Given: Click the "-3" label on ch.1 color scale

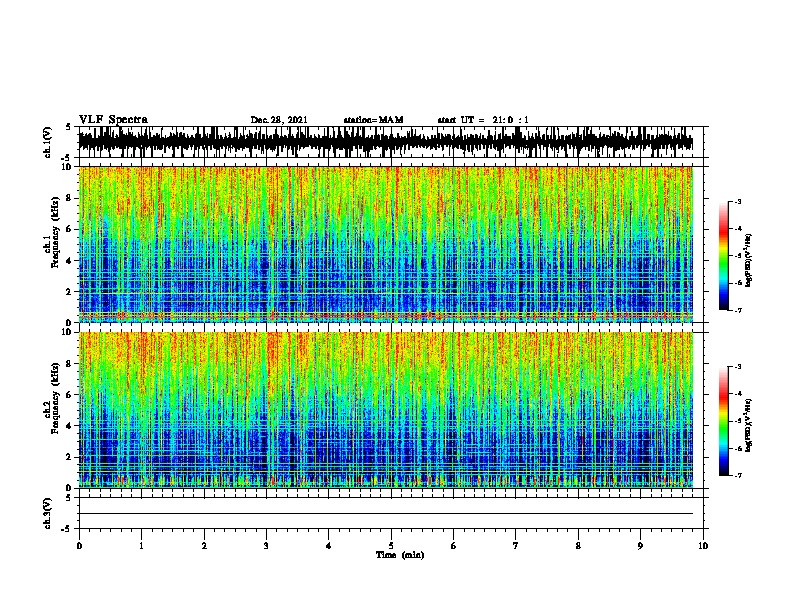Looking at the screenshot, I should point(738,201).
